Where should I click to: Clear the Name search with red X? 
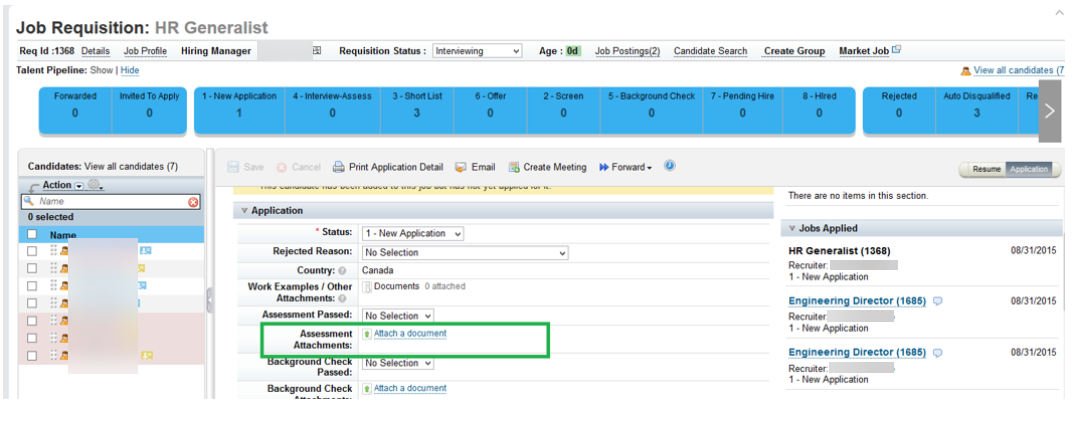tap(193, 202)
